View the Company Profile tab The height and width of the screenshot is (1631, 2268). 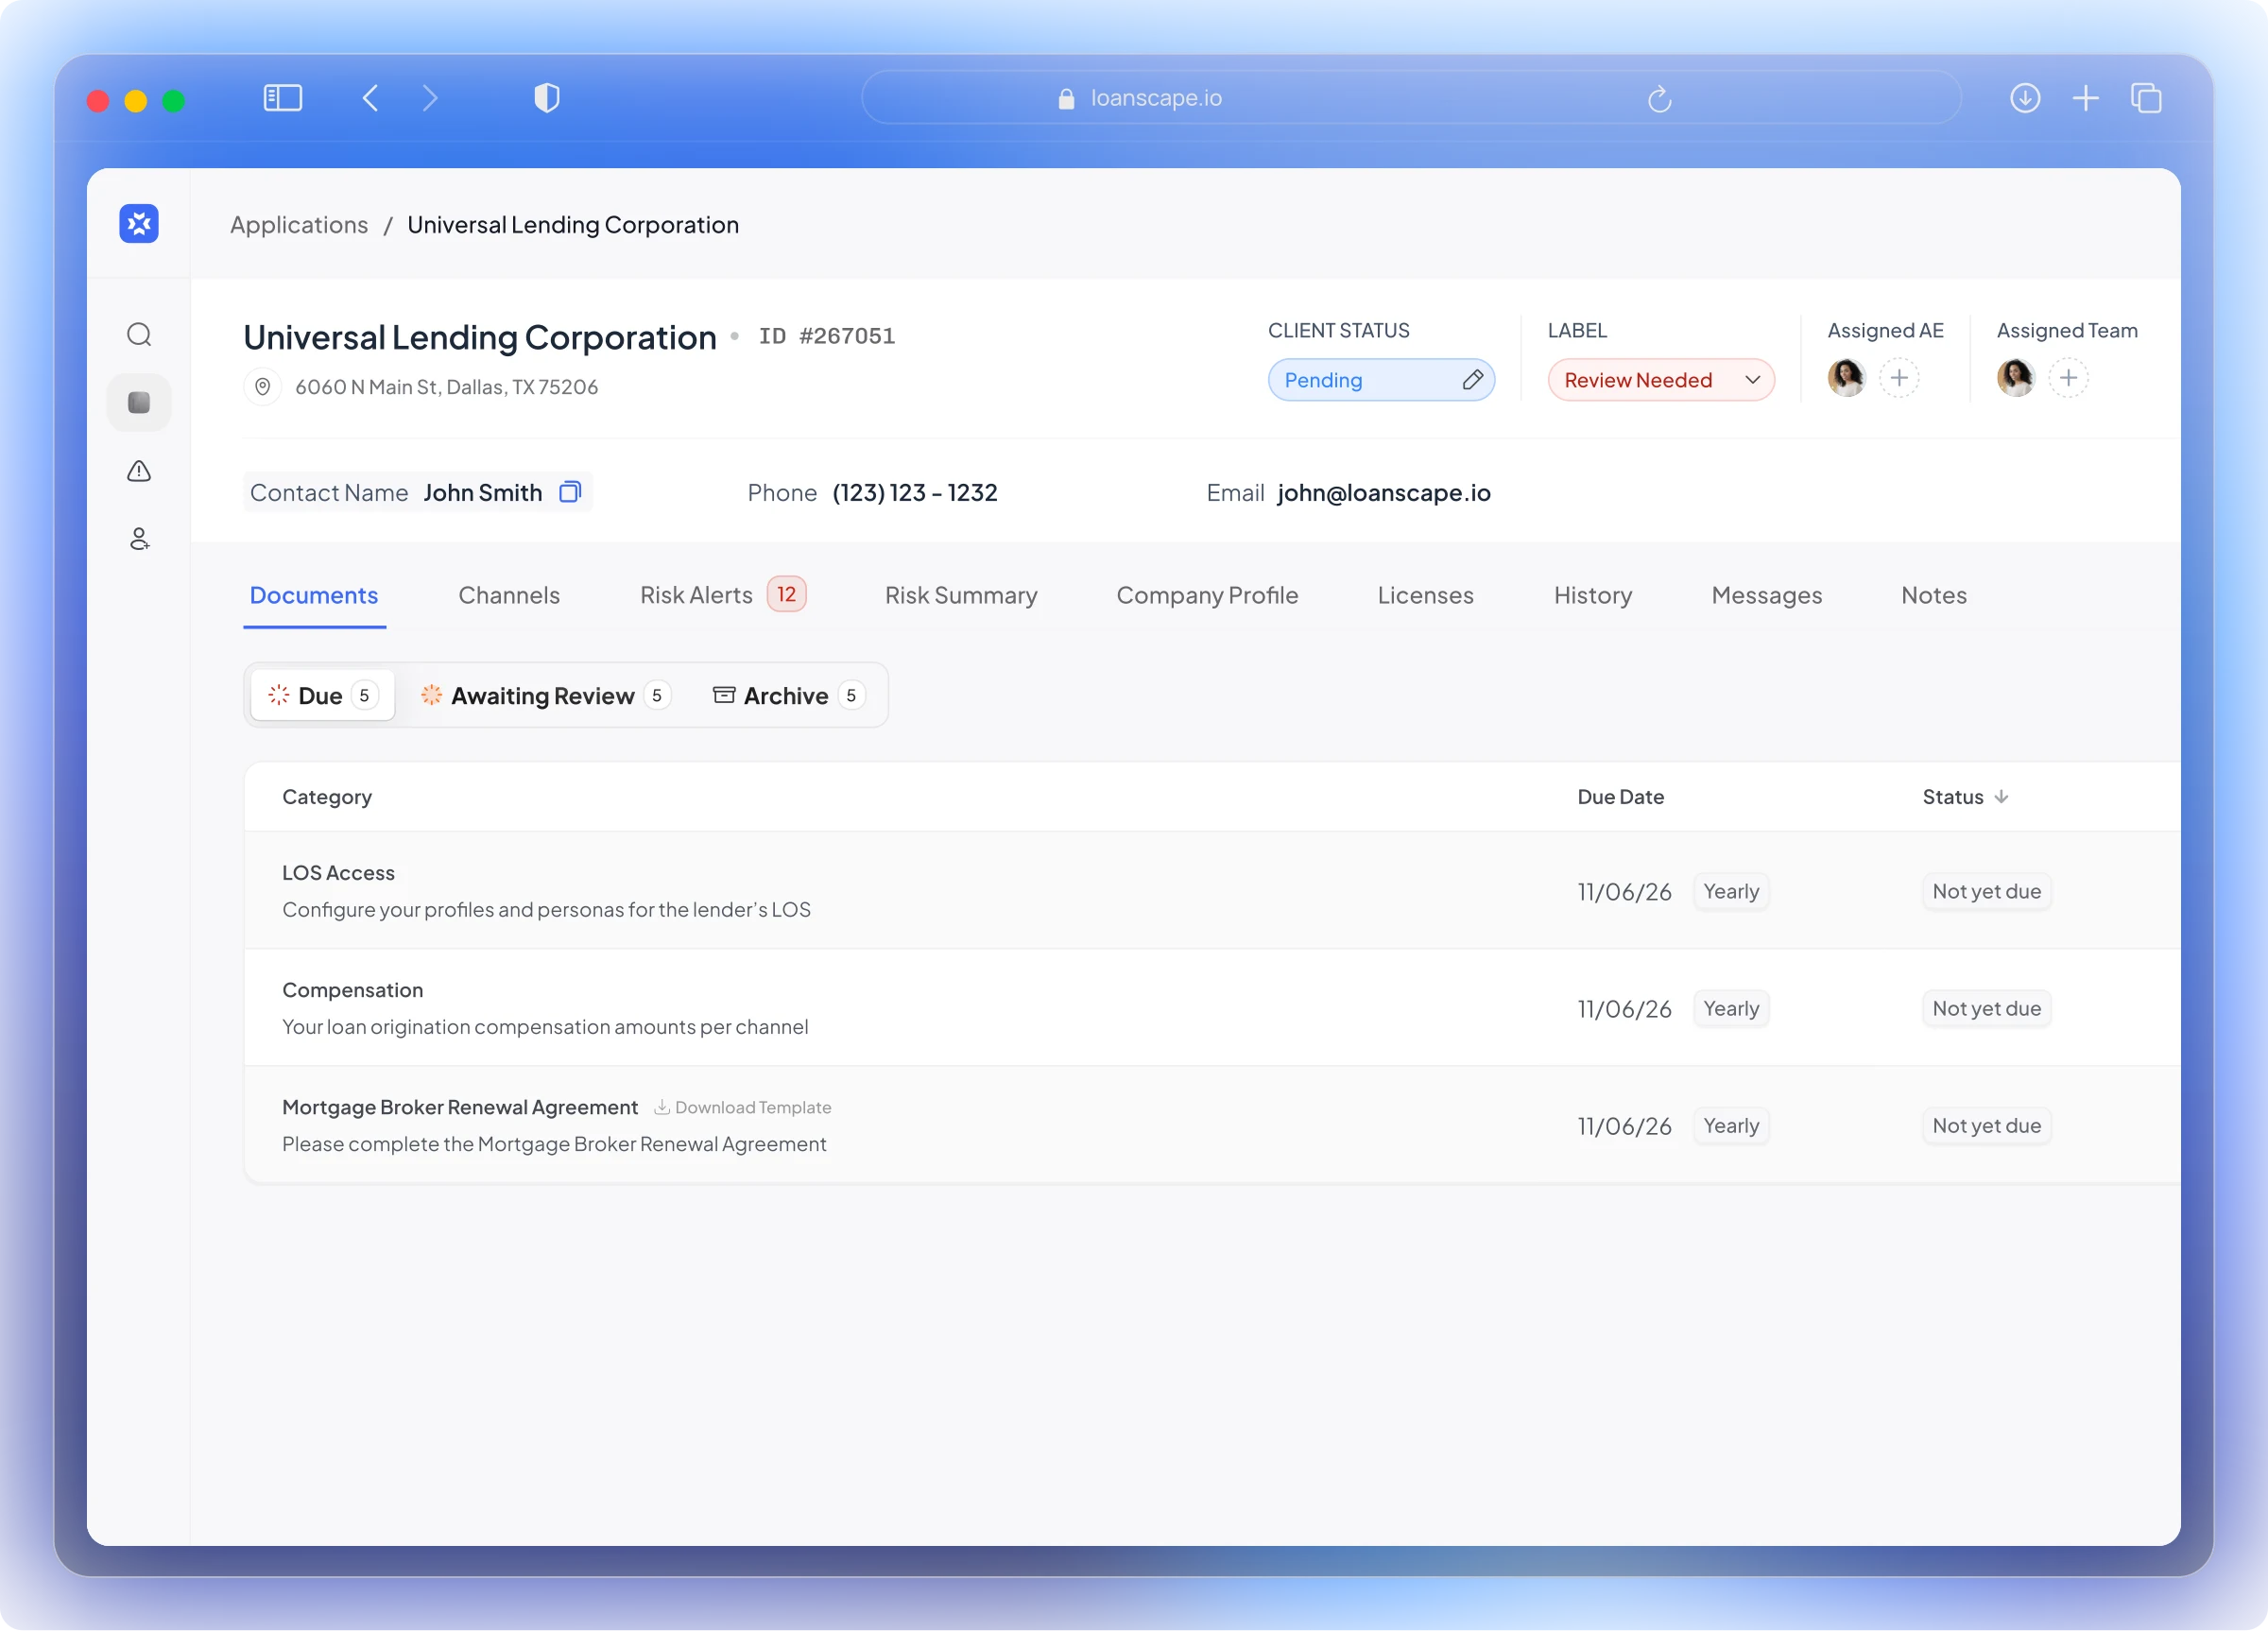[x=1207, y=595]
